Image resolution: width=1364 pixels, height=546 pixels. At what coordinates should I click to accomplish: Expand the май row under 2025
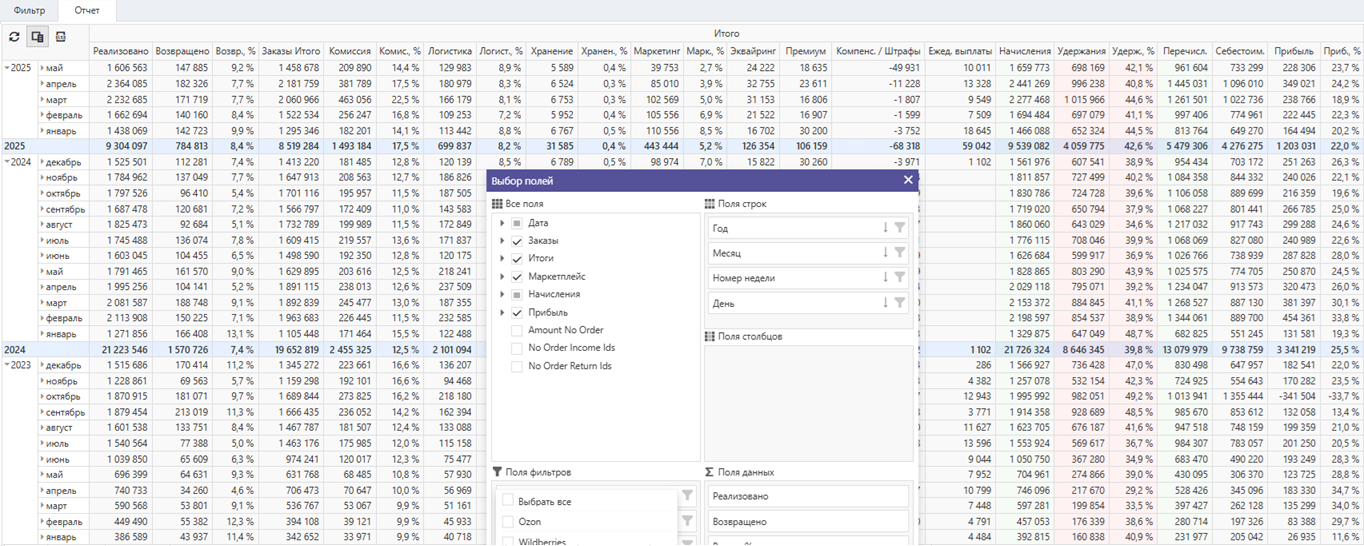click(x=42, y=67)
